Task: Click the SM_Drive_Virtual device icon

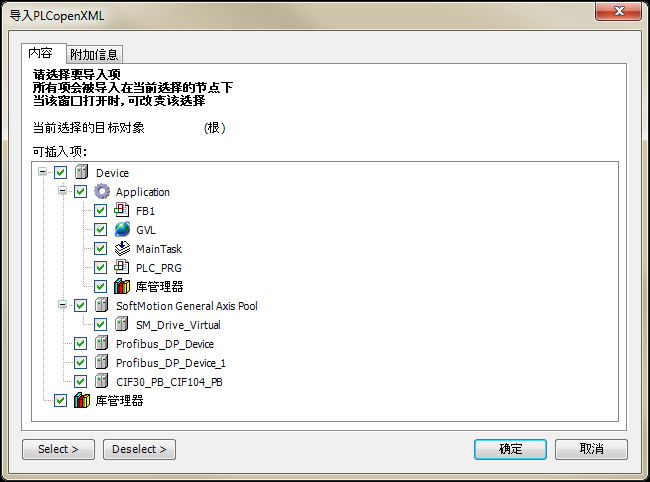Action: click(x=121, y=324)
